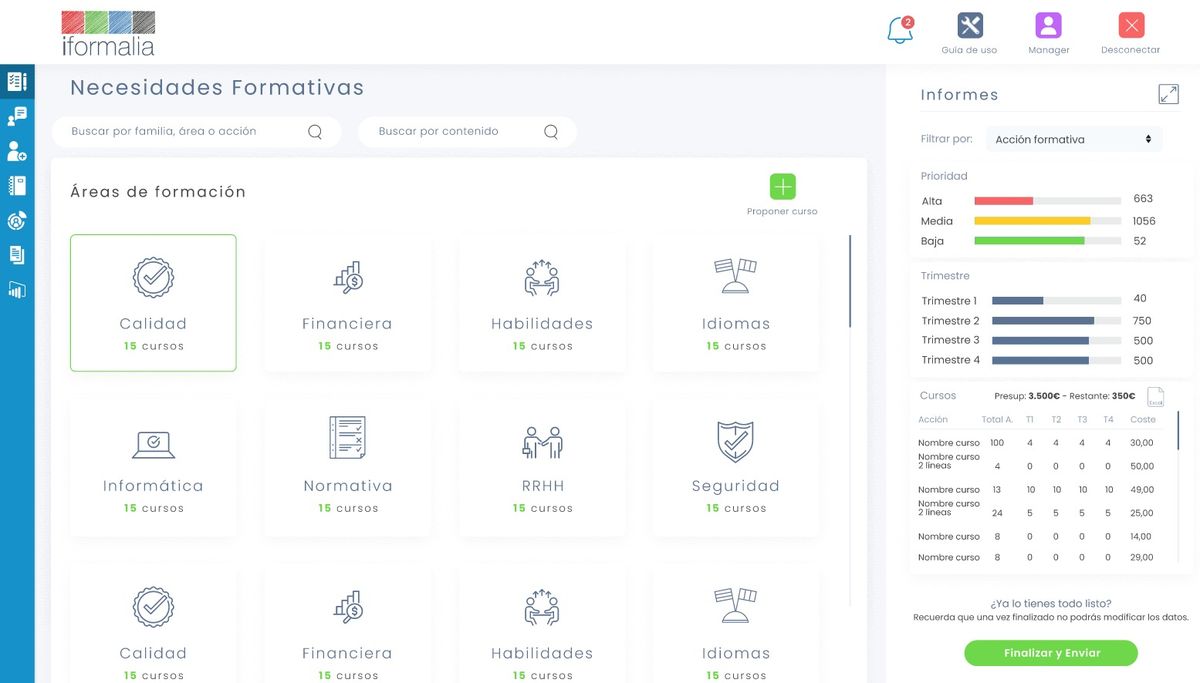
Task: Click the cost cell 30,00
Action: (x=1141, y=443)
